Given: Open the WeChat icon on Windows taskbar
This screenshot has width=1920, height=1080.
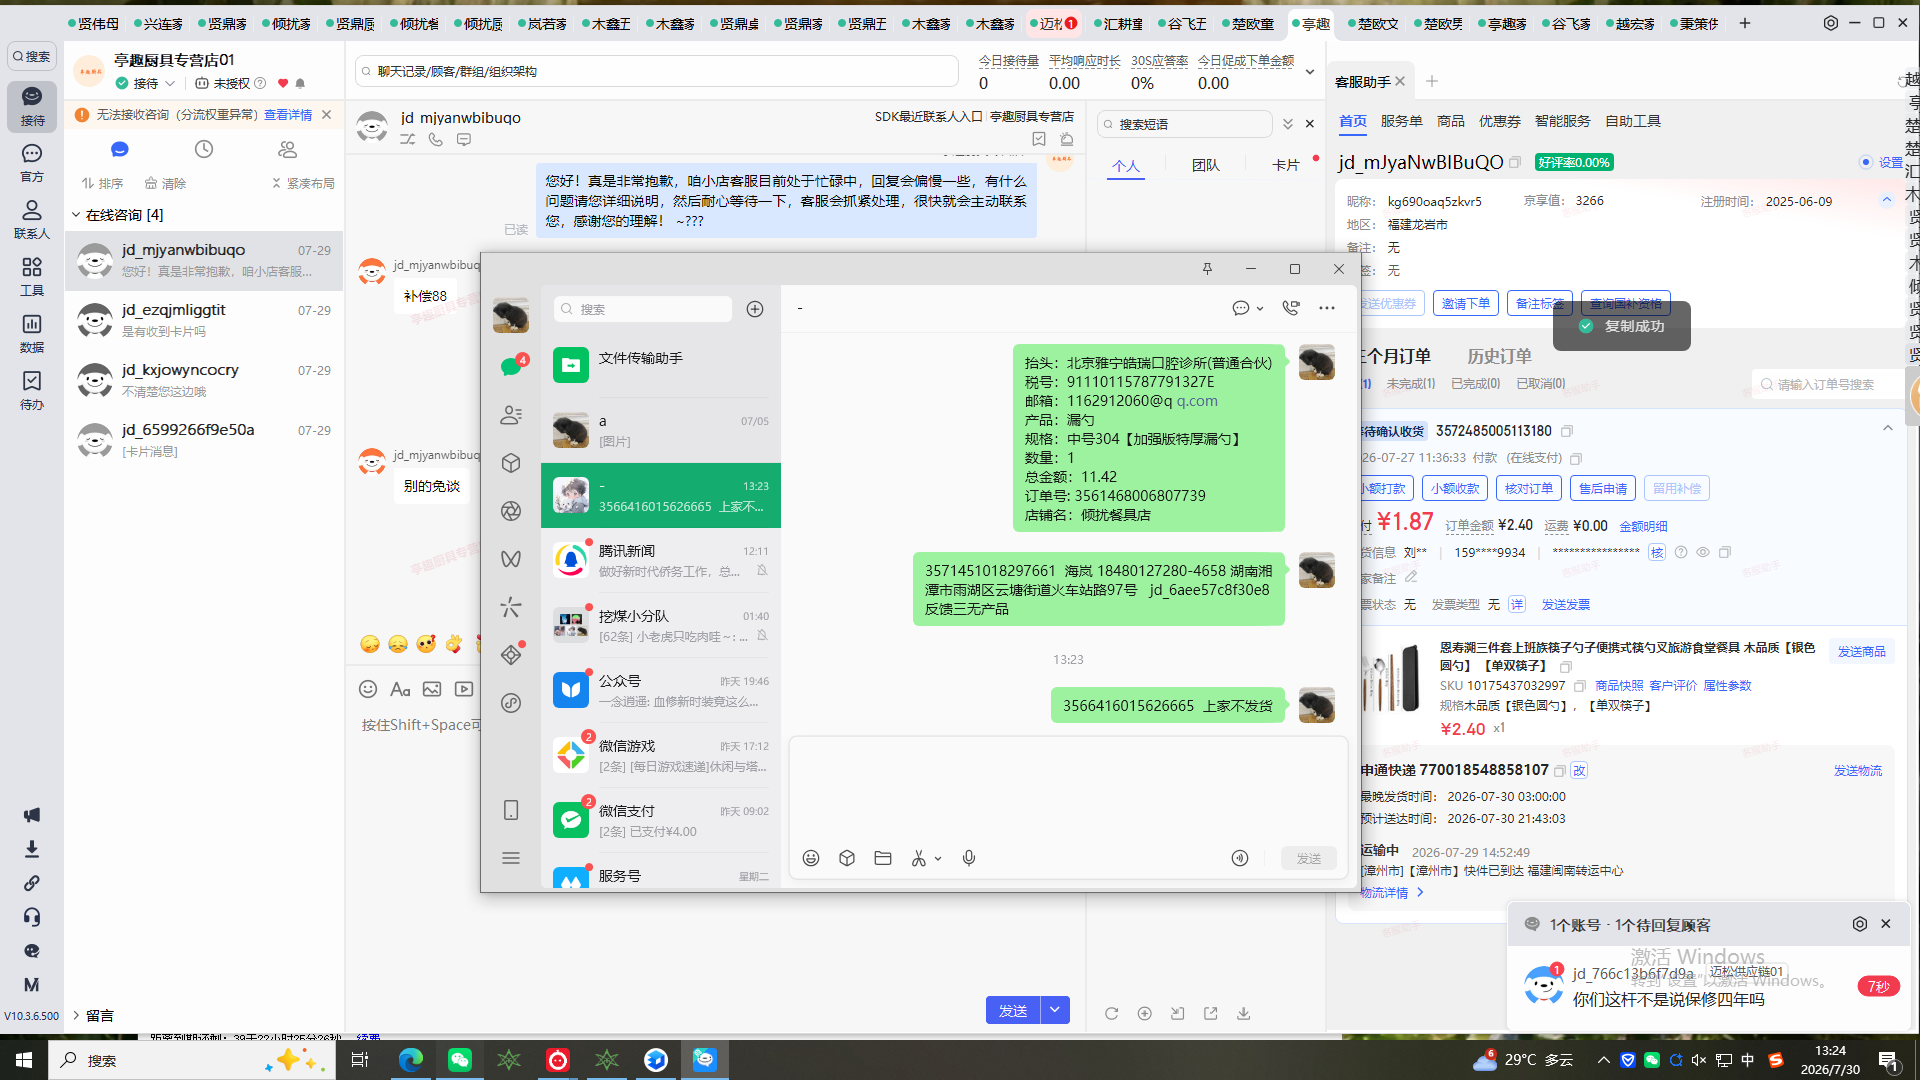Looking at the screenshot, I should point(460,1060).
